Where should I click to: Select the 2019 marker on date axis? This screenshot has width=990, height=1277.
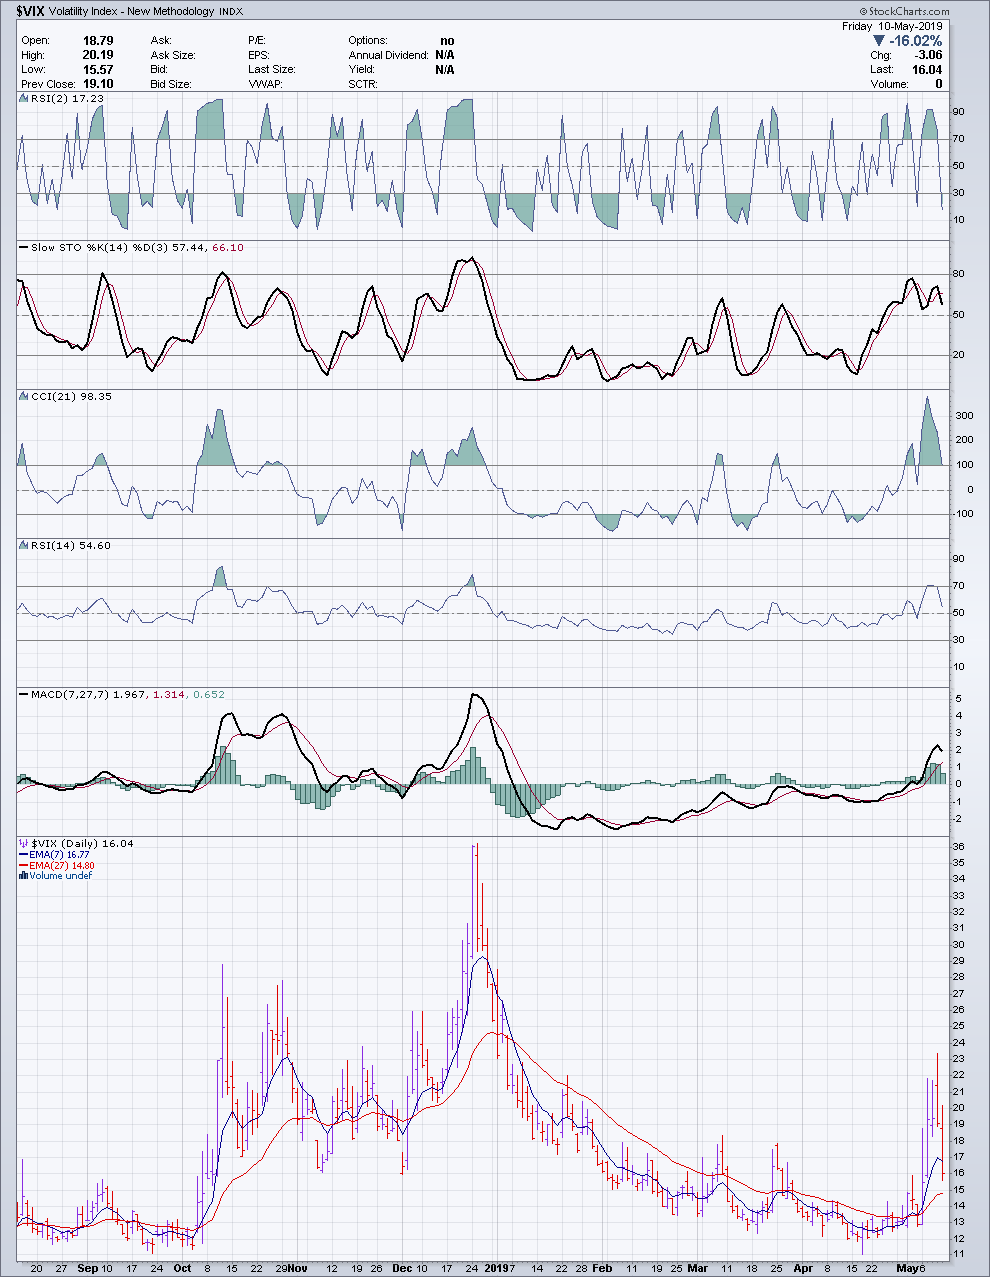(495, 1268)
